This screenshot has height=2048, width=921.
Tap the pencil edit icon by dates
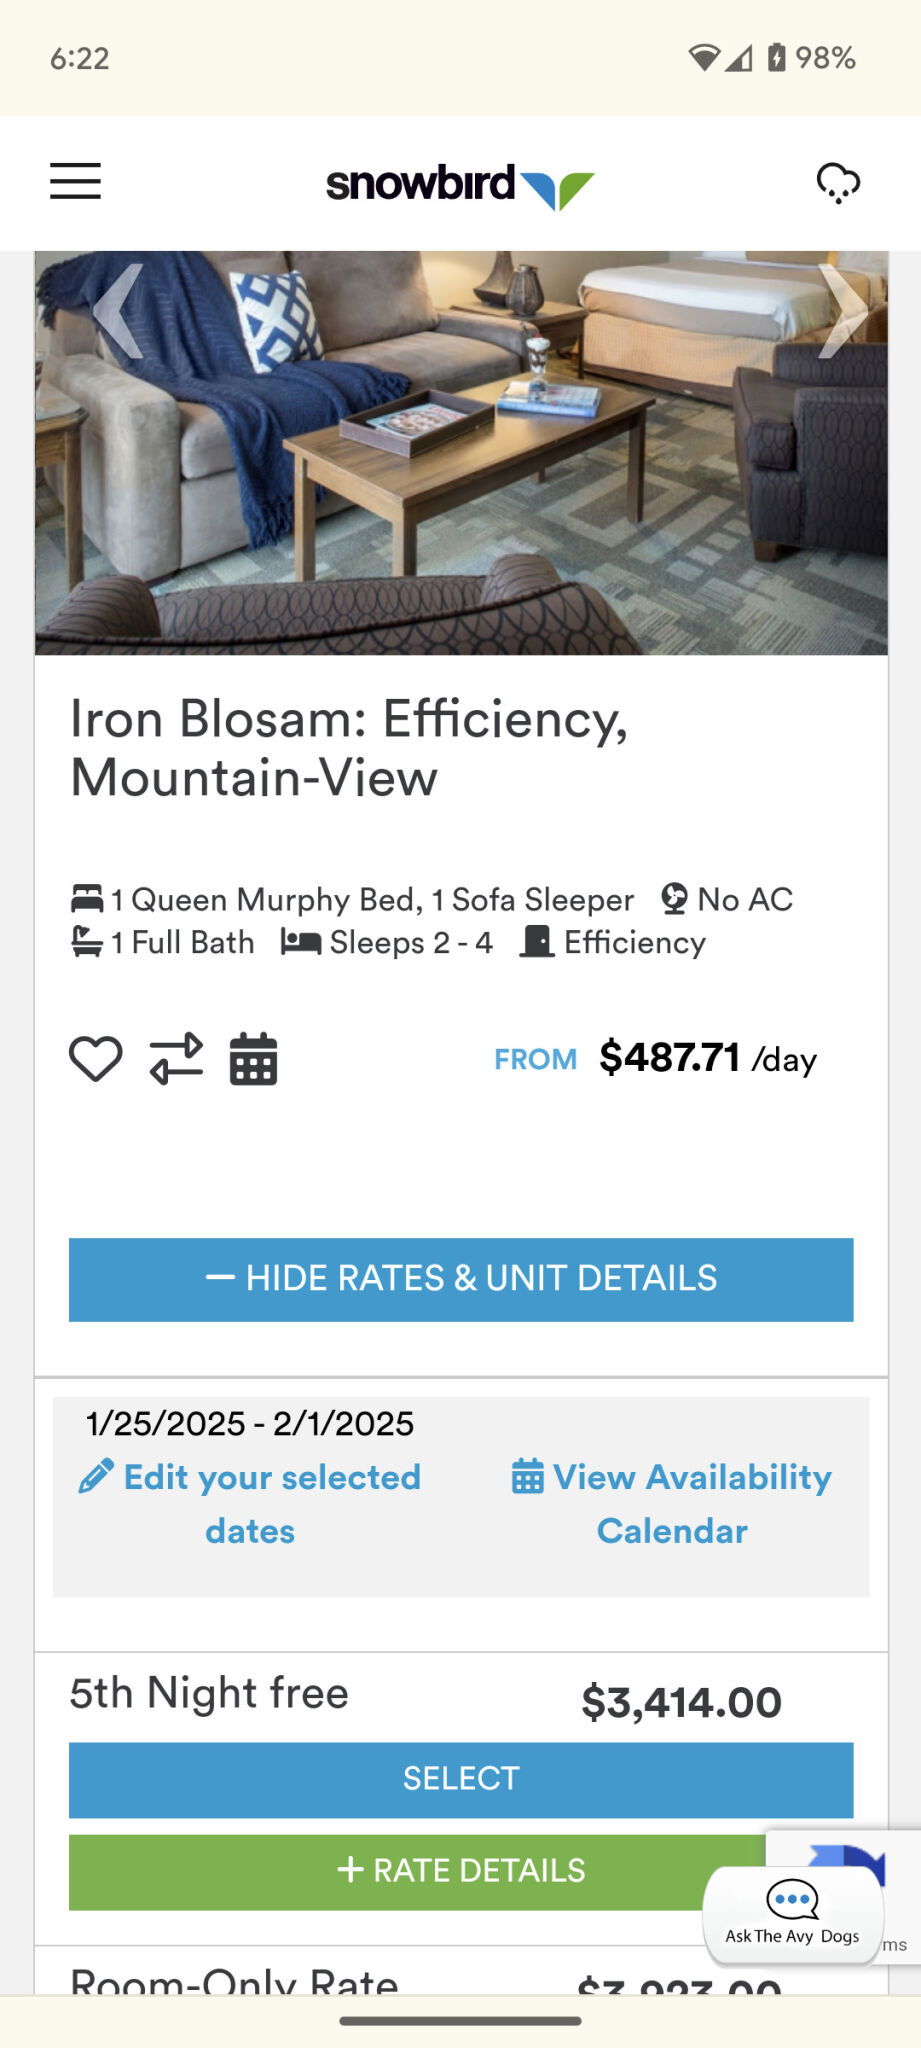(x=96, y=1477)
